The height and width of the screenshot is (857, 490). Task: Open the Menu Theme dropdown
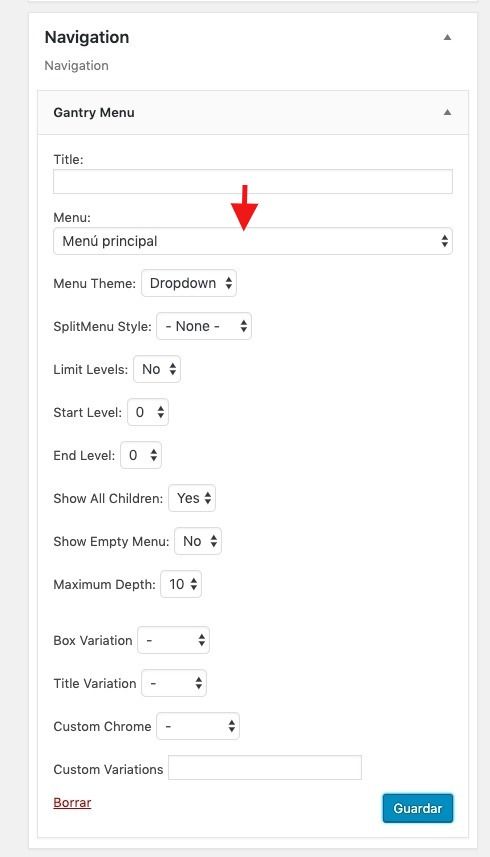tap(189, 283)
